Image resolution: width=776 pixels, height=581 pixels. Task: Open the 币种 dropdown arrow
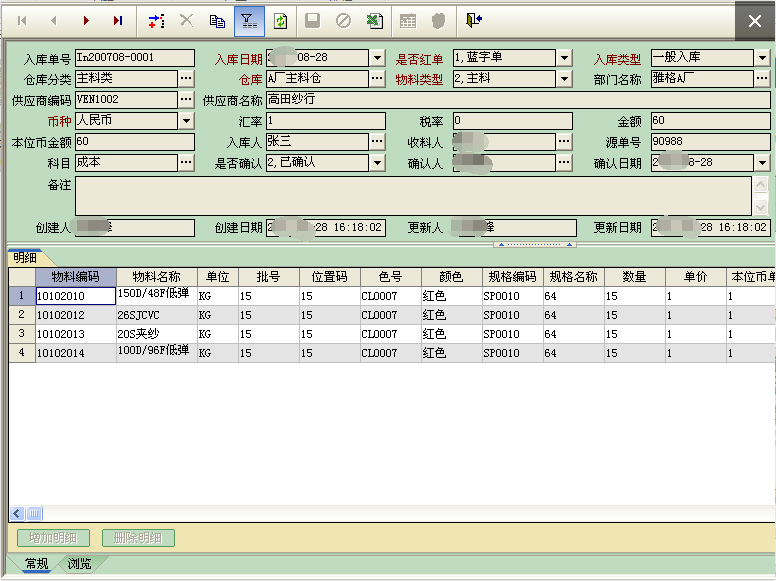coord(186,121)
